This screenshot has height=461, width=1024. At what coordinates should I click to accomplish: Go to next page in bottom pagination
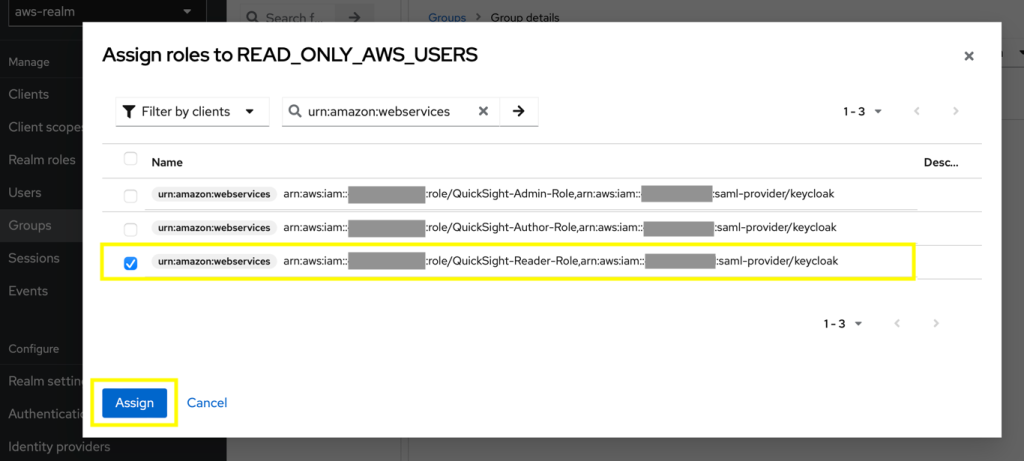pyautogui.click(x=936, y=323)
